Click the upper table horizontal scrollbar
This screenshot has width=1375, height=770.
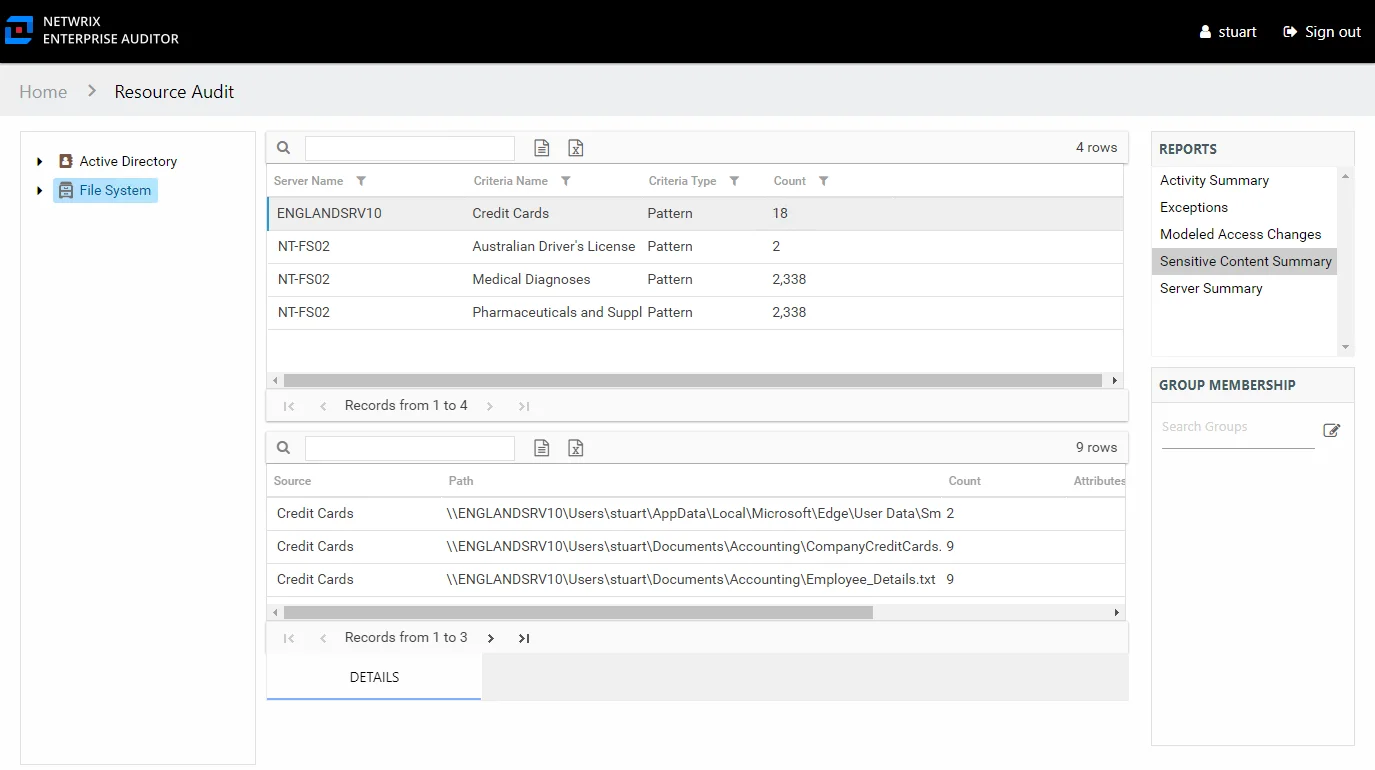coord(692,381)
